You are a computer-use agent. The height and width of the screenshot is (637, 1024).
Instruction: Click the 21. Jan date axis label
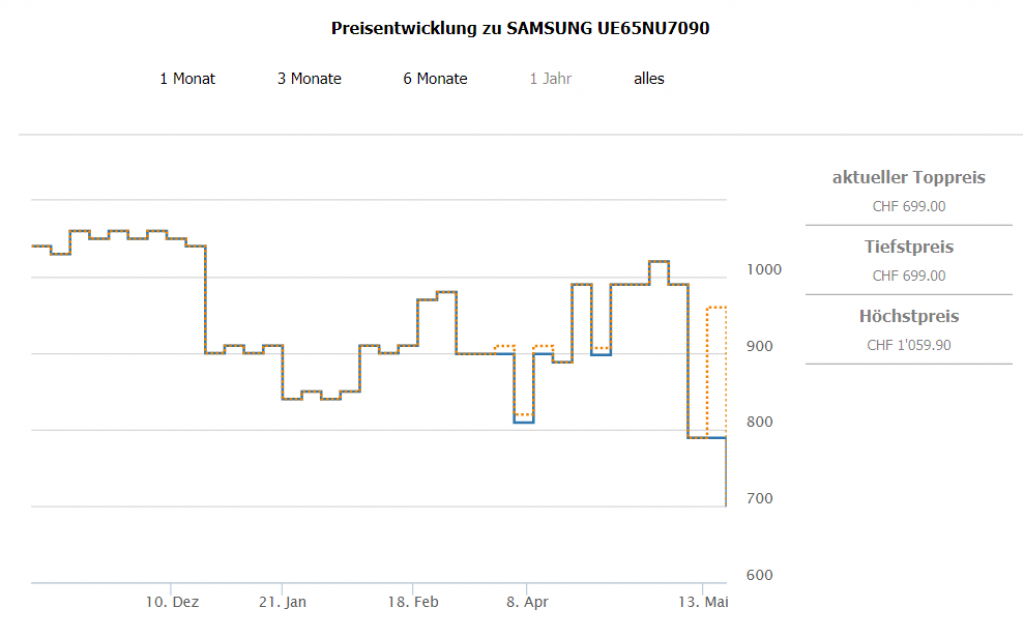point(283,603)
